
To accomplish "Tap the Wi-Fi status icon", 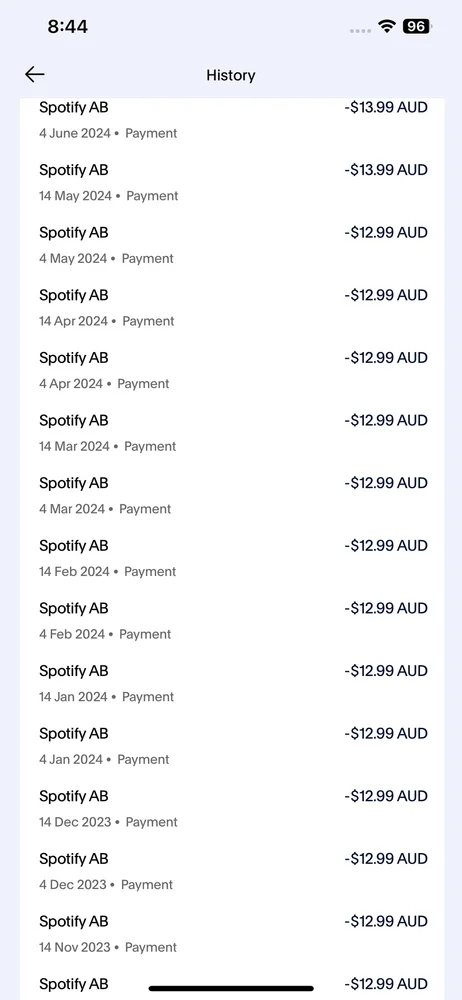I will (386, 26).
